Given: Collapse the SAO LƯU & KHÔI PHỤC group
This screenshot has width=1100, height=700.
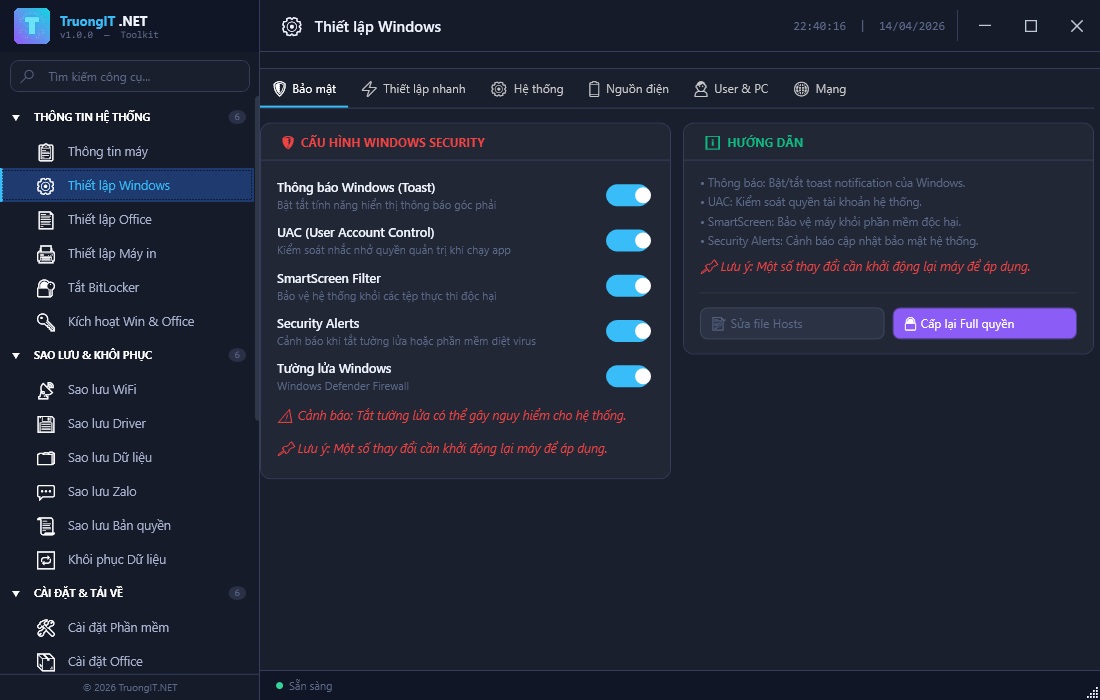Looking at the screenshot, I should pyautogui.click(x=16, y=356).
